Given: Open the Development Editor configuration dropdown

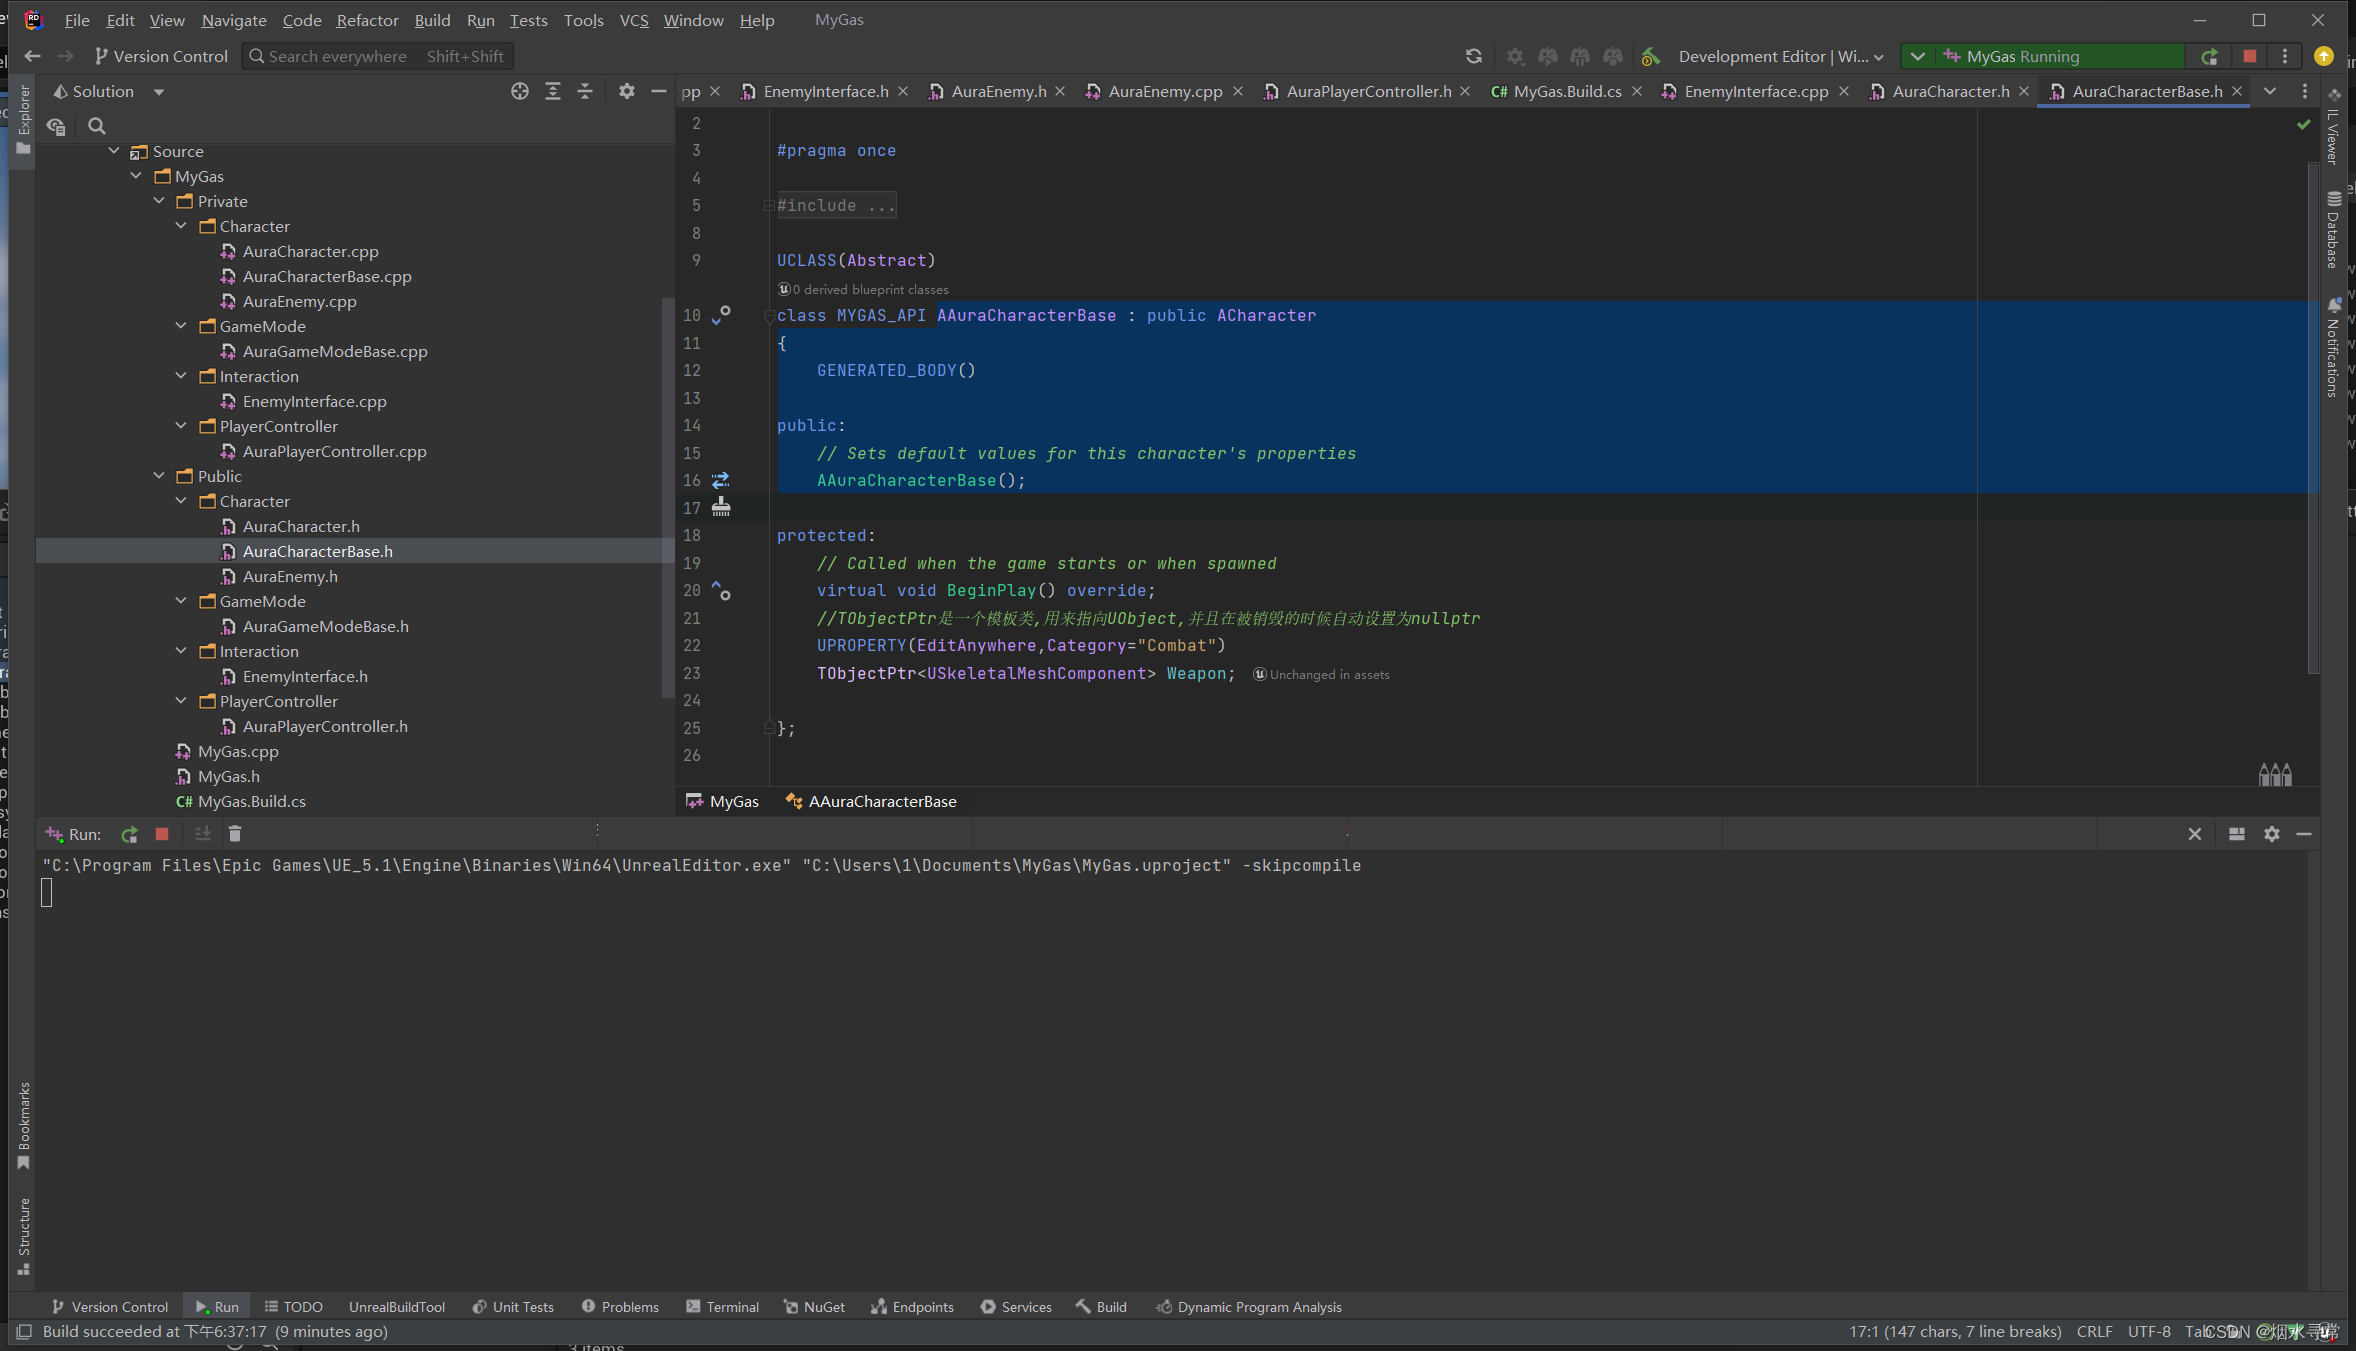Looking at the screenshot, I should [1780, 56].
